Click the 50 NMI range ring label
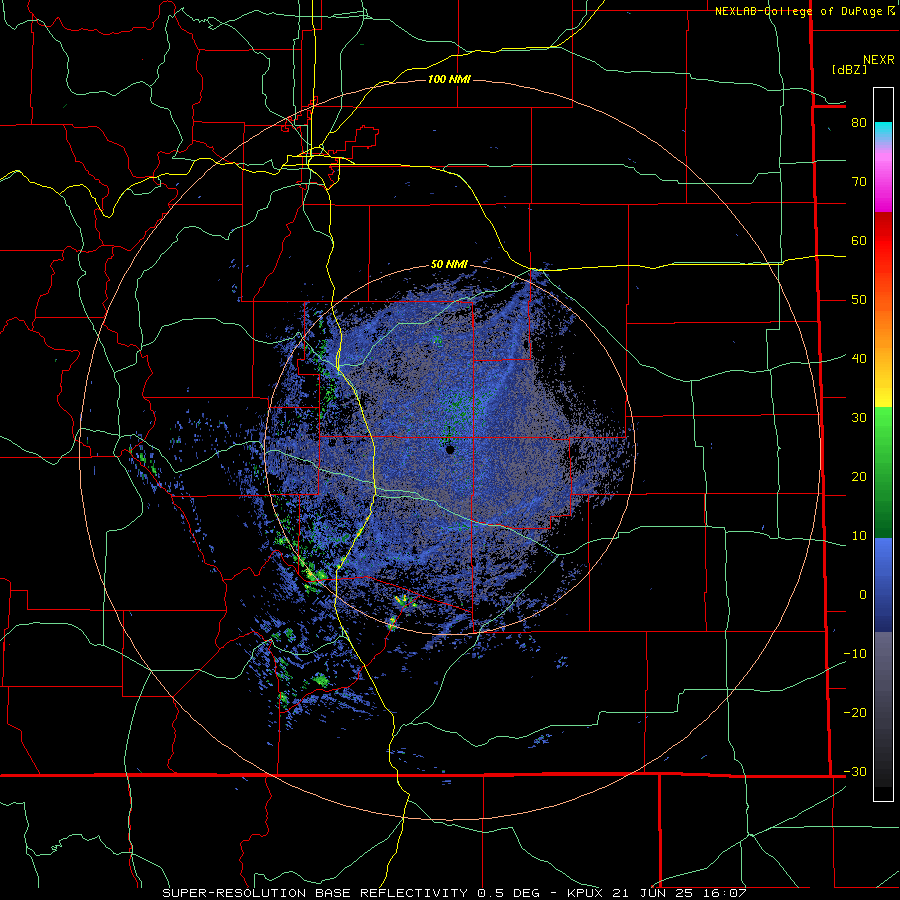This screenshot has height=900, width=900. click(x=449, y=265)
